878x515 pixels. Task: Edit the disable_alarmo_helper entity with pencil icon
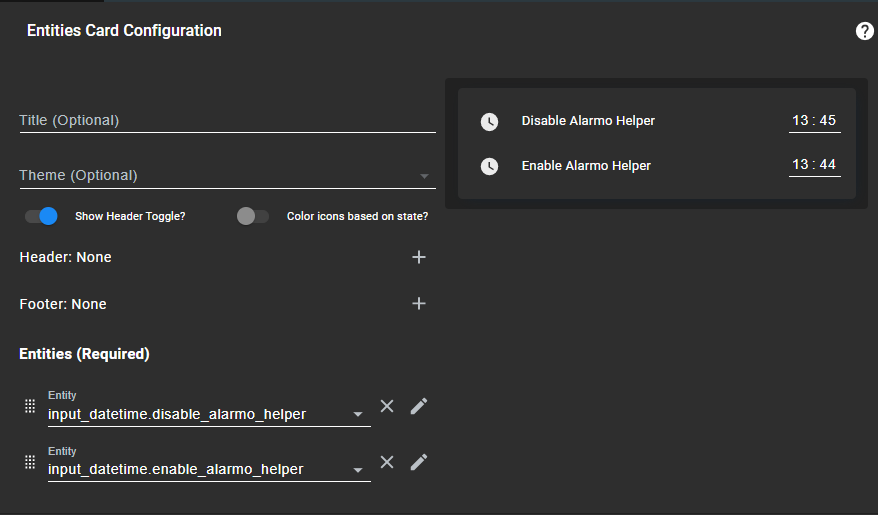click(x=419, y=406)
